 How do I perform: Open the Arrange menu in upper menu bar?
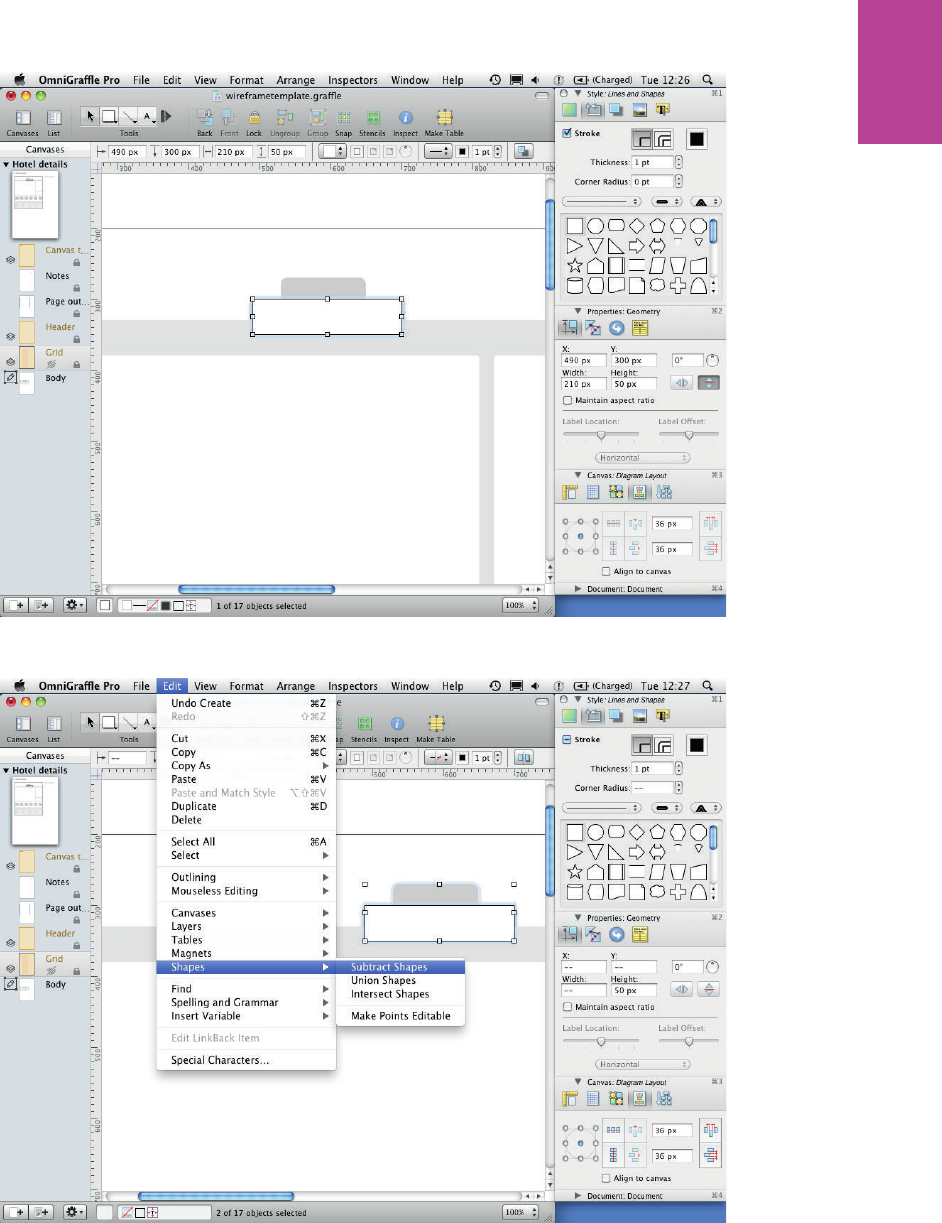click(296, 80)
